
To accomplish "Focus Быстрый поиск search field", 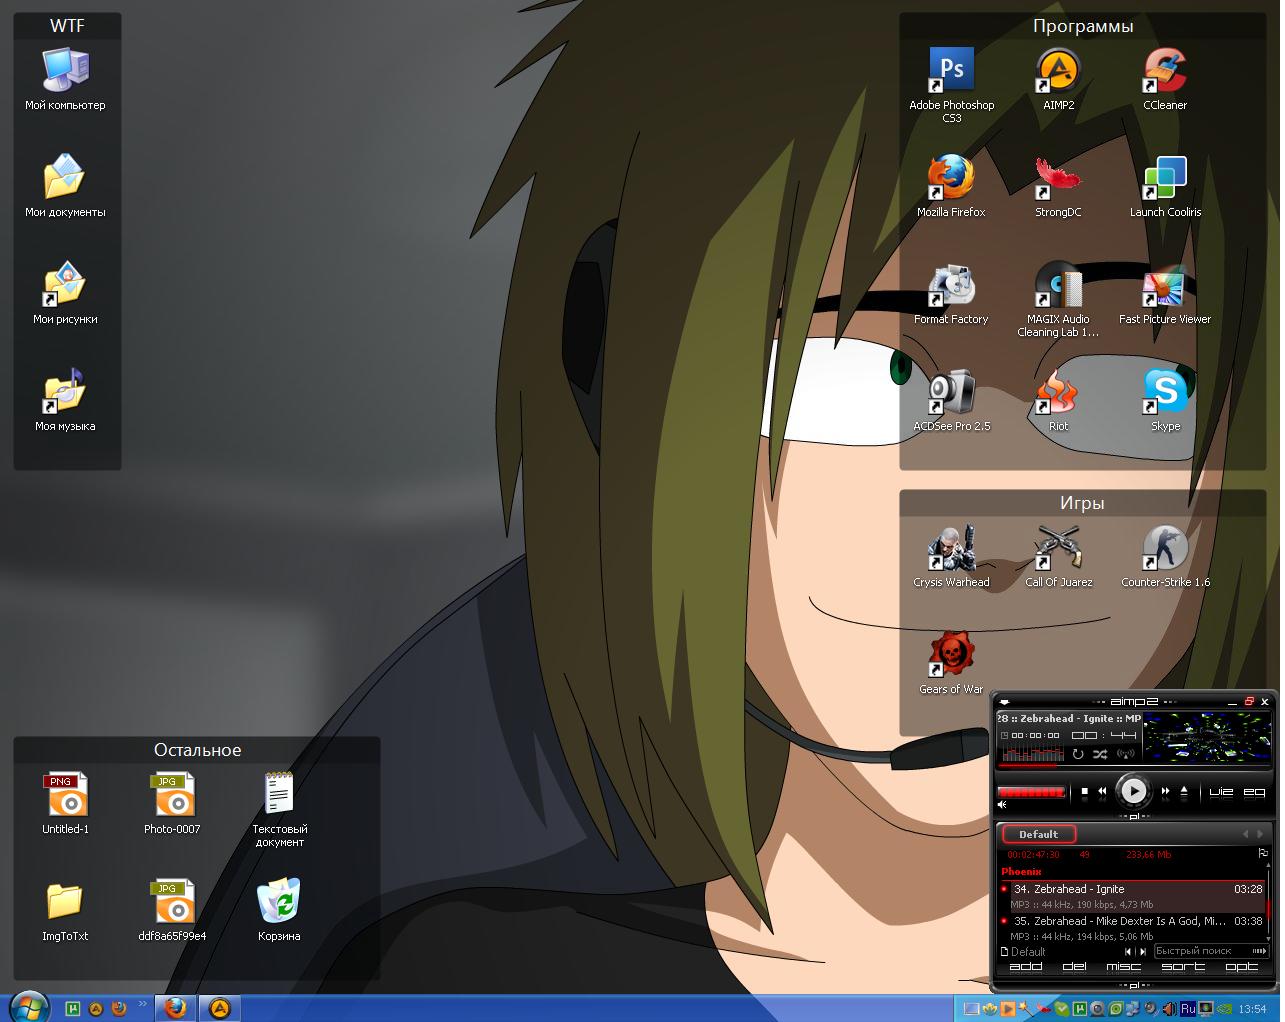I will tap(1211, 951).
